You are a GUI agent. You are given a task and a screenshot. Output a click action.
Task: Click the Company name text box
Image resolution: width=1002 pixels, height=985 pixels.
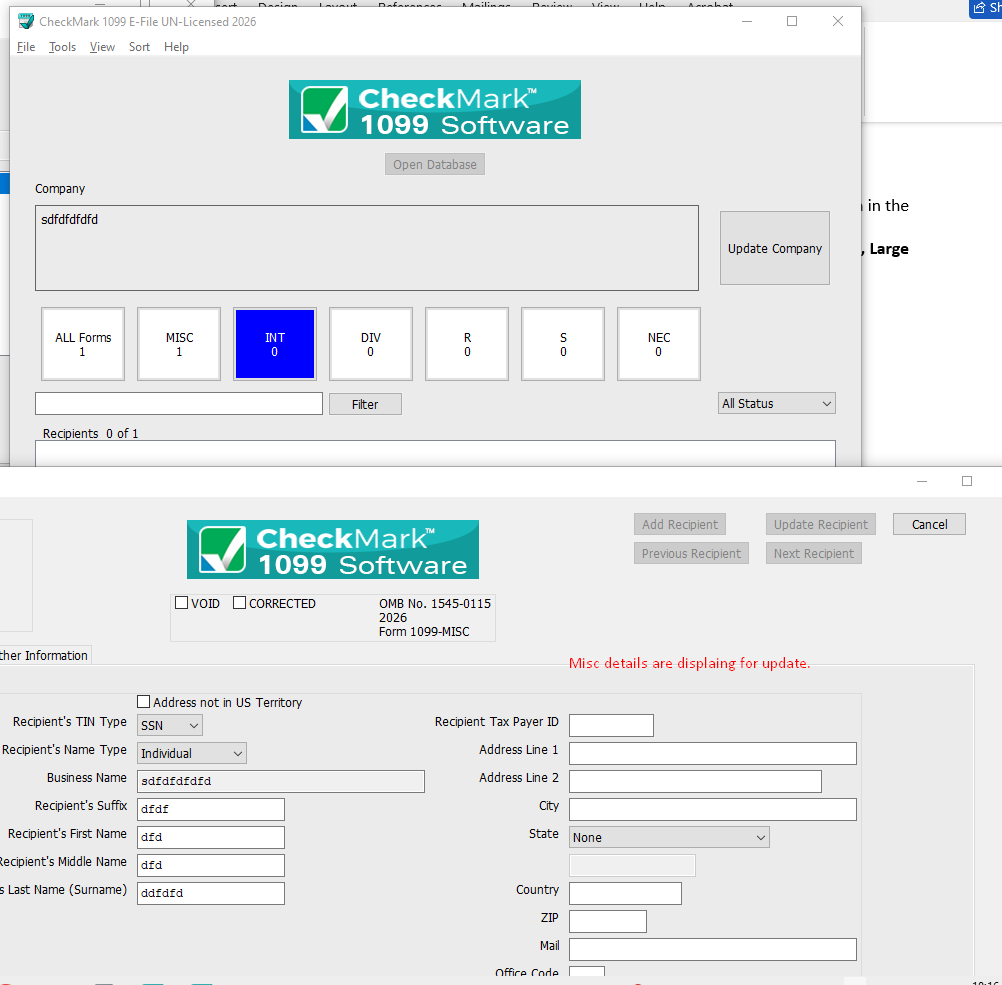click(367, 248)
